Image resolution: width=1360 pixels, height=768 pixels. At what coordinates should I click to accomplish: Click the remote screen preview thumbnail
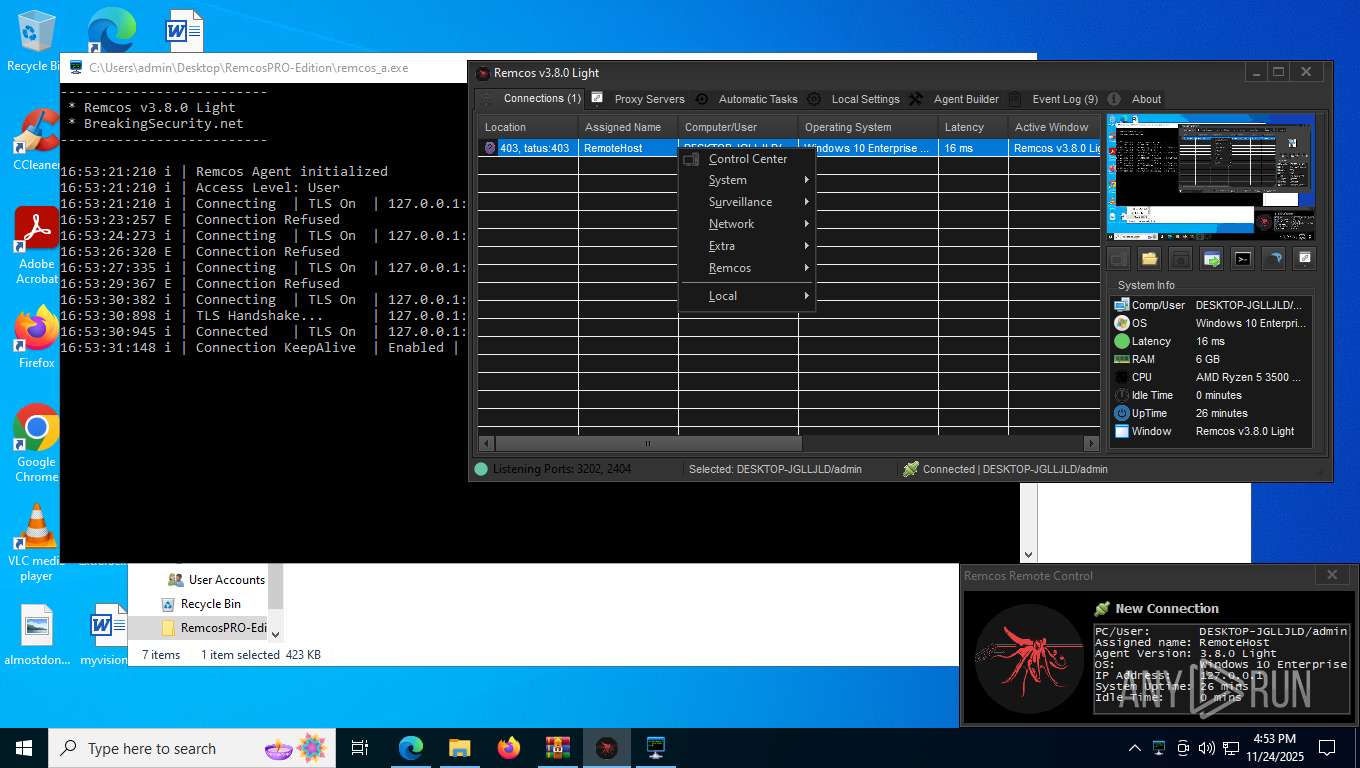pyautogui.click(x=1211, y=178)
